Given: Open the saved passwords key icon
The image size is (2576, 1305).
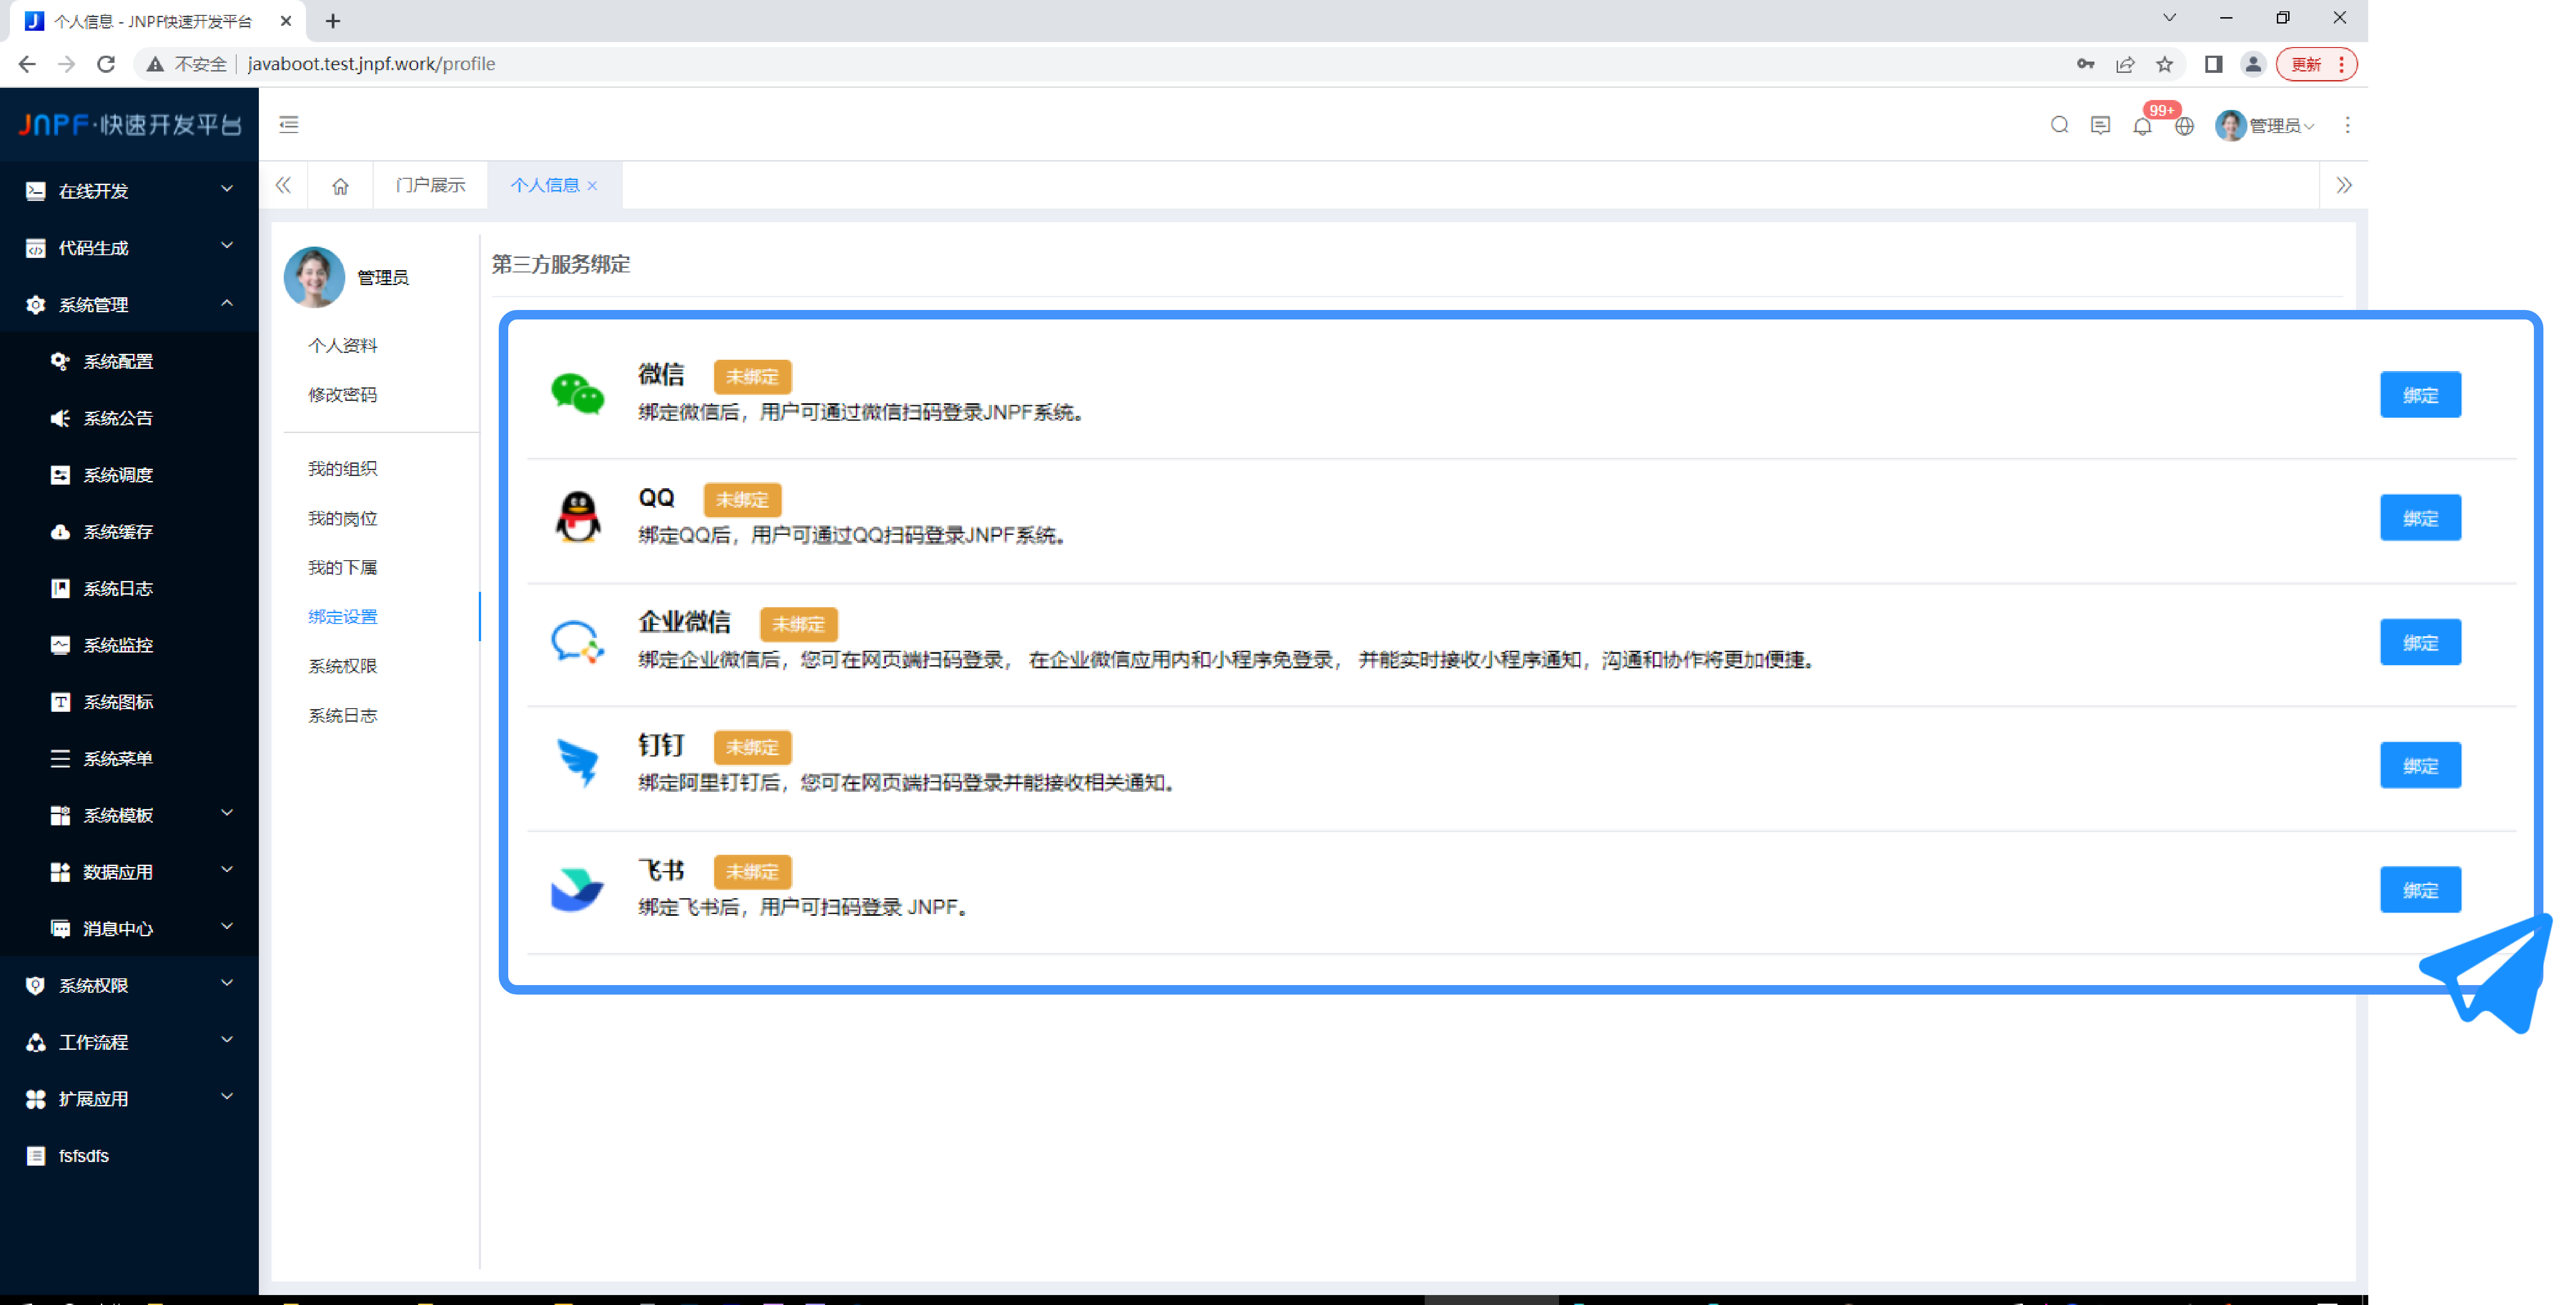Looking at the screenshot, I should (2085, 64).
